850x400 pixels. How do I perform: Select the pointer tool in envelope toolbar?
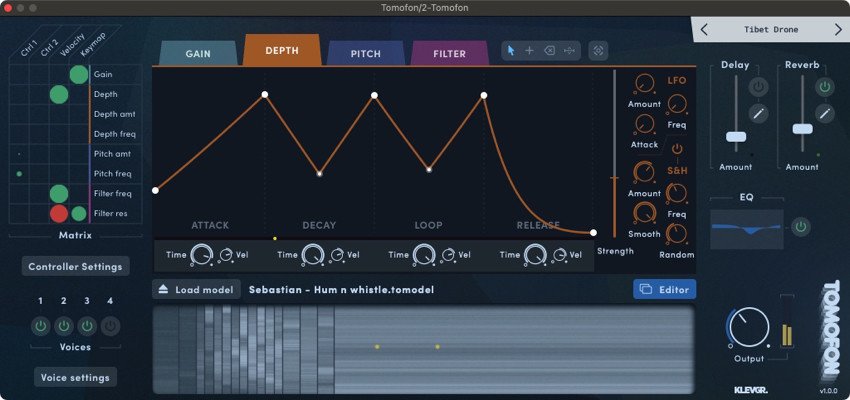pyautogui.click(x=511, y=50)
